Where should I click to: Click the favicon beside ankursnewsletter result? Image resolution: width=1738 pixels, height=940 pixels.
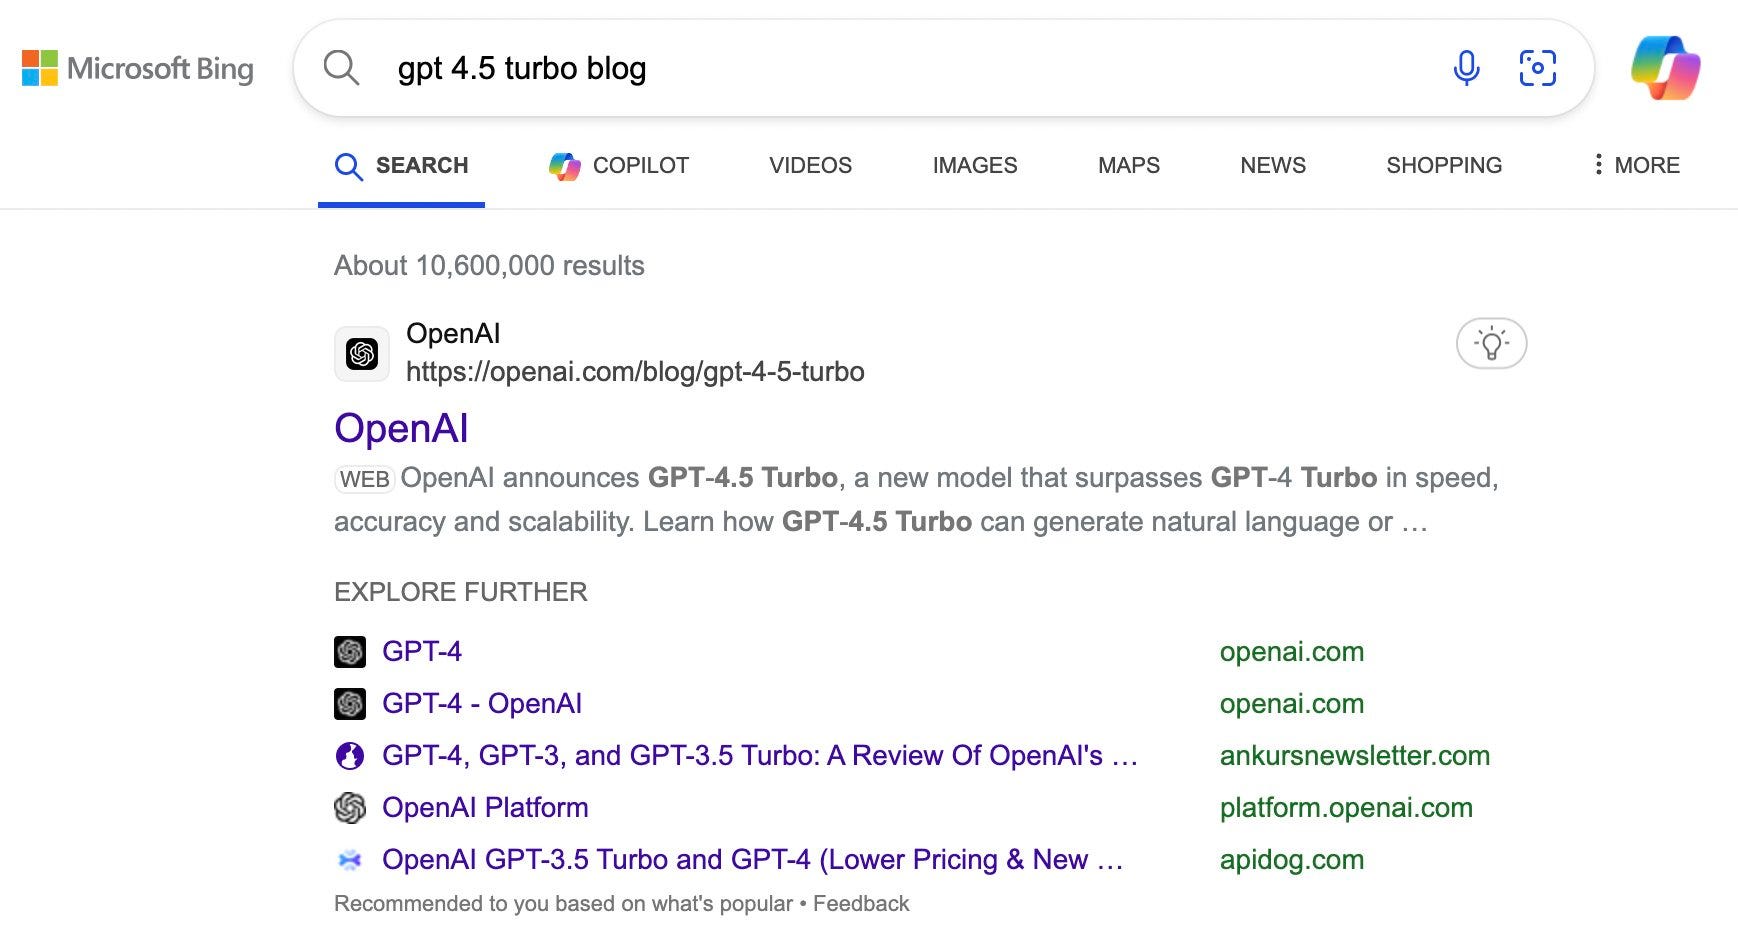point(349,756)
